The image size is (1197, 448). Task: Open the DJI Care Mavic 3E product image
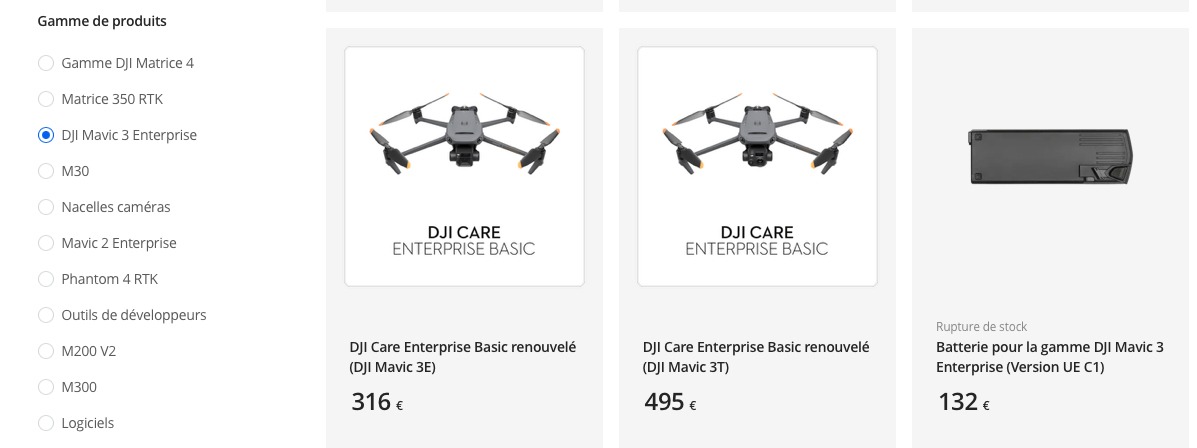464,166
